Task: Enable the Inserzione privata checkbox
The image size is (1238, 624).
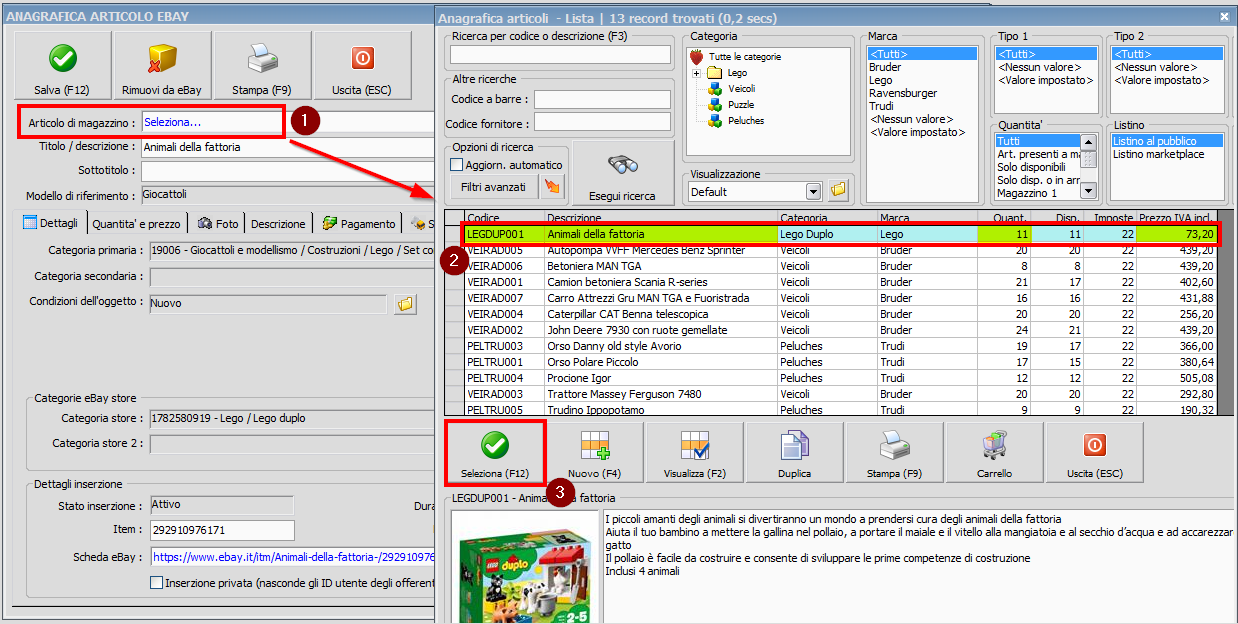Action: pyautogui.click(x=156, y=582)
